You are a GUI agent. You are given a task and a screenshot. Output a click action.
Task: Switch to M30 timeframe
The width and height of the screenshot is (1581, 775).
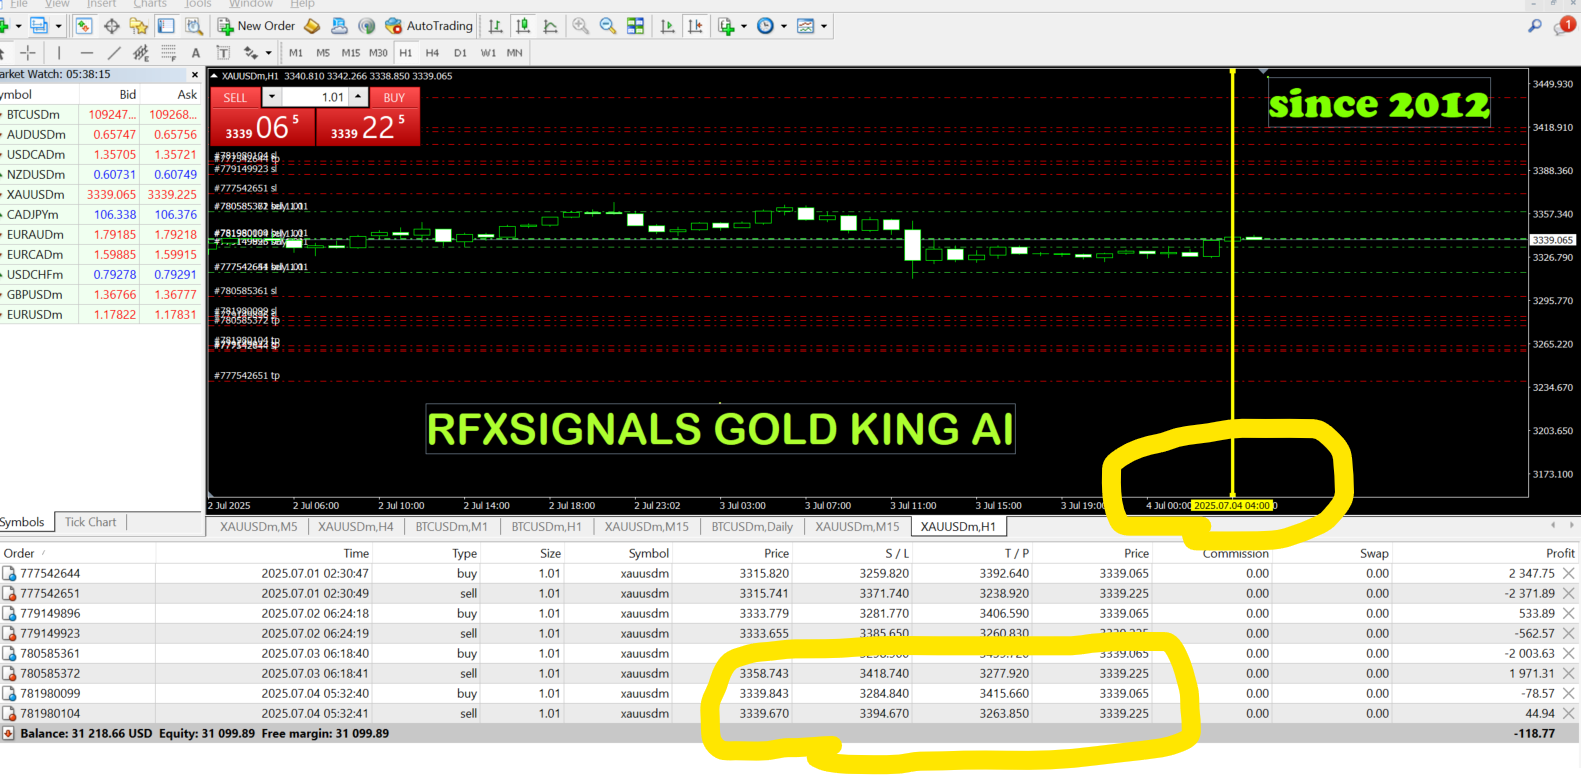click(x=378, y=53)
